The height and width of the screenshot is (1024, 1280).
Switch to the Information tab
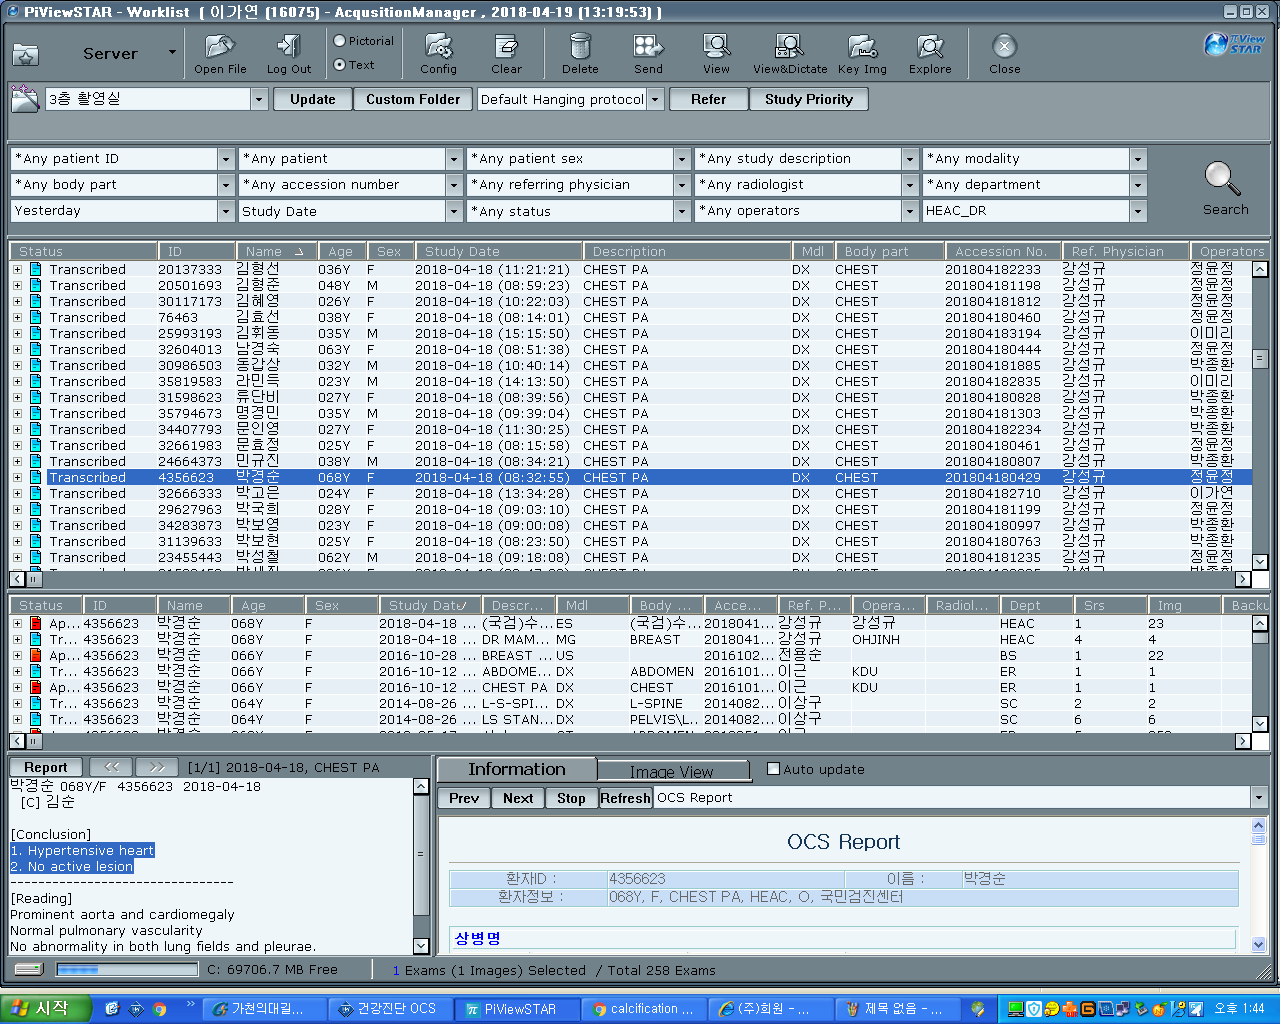point(517,769)
